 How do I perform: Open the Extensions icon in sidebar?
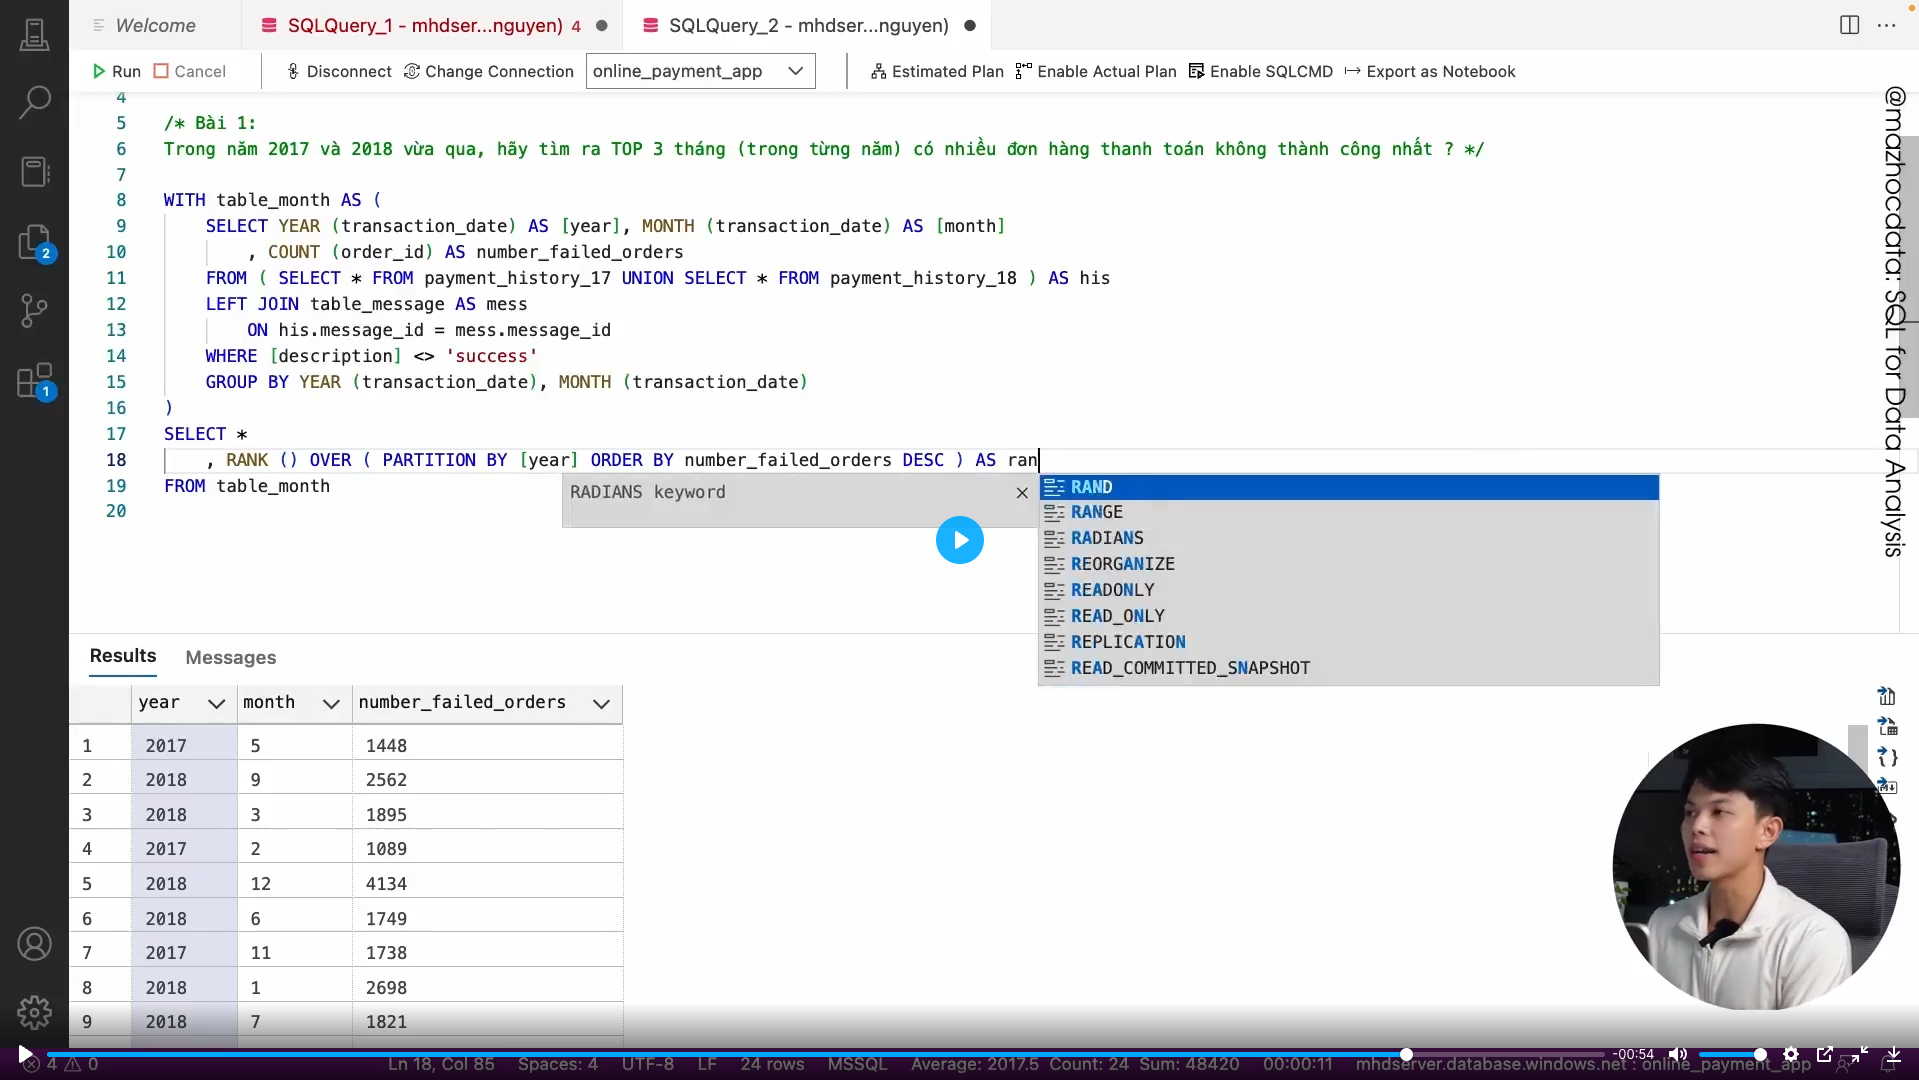coord(34,381)
